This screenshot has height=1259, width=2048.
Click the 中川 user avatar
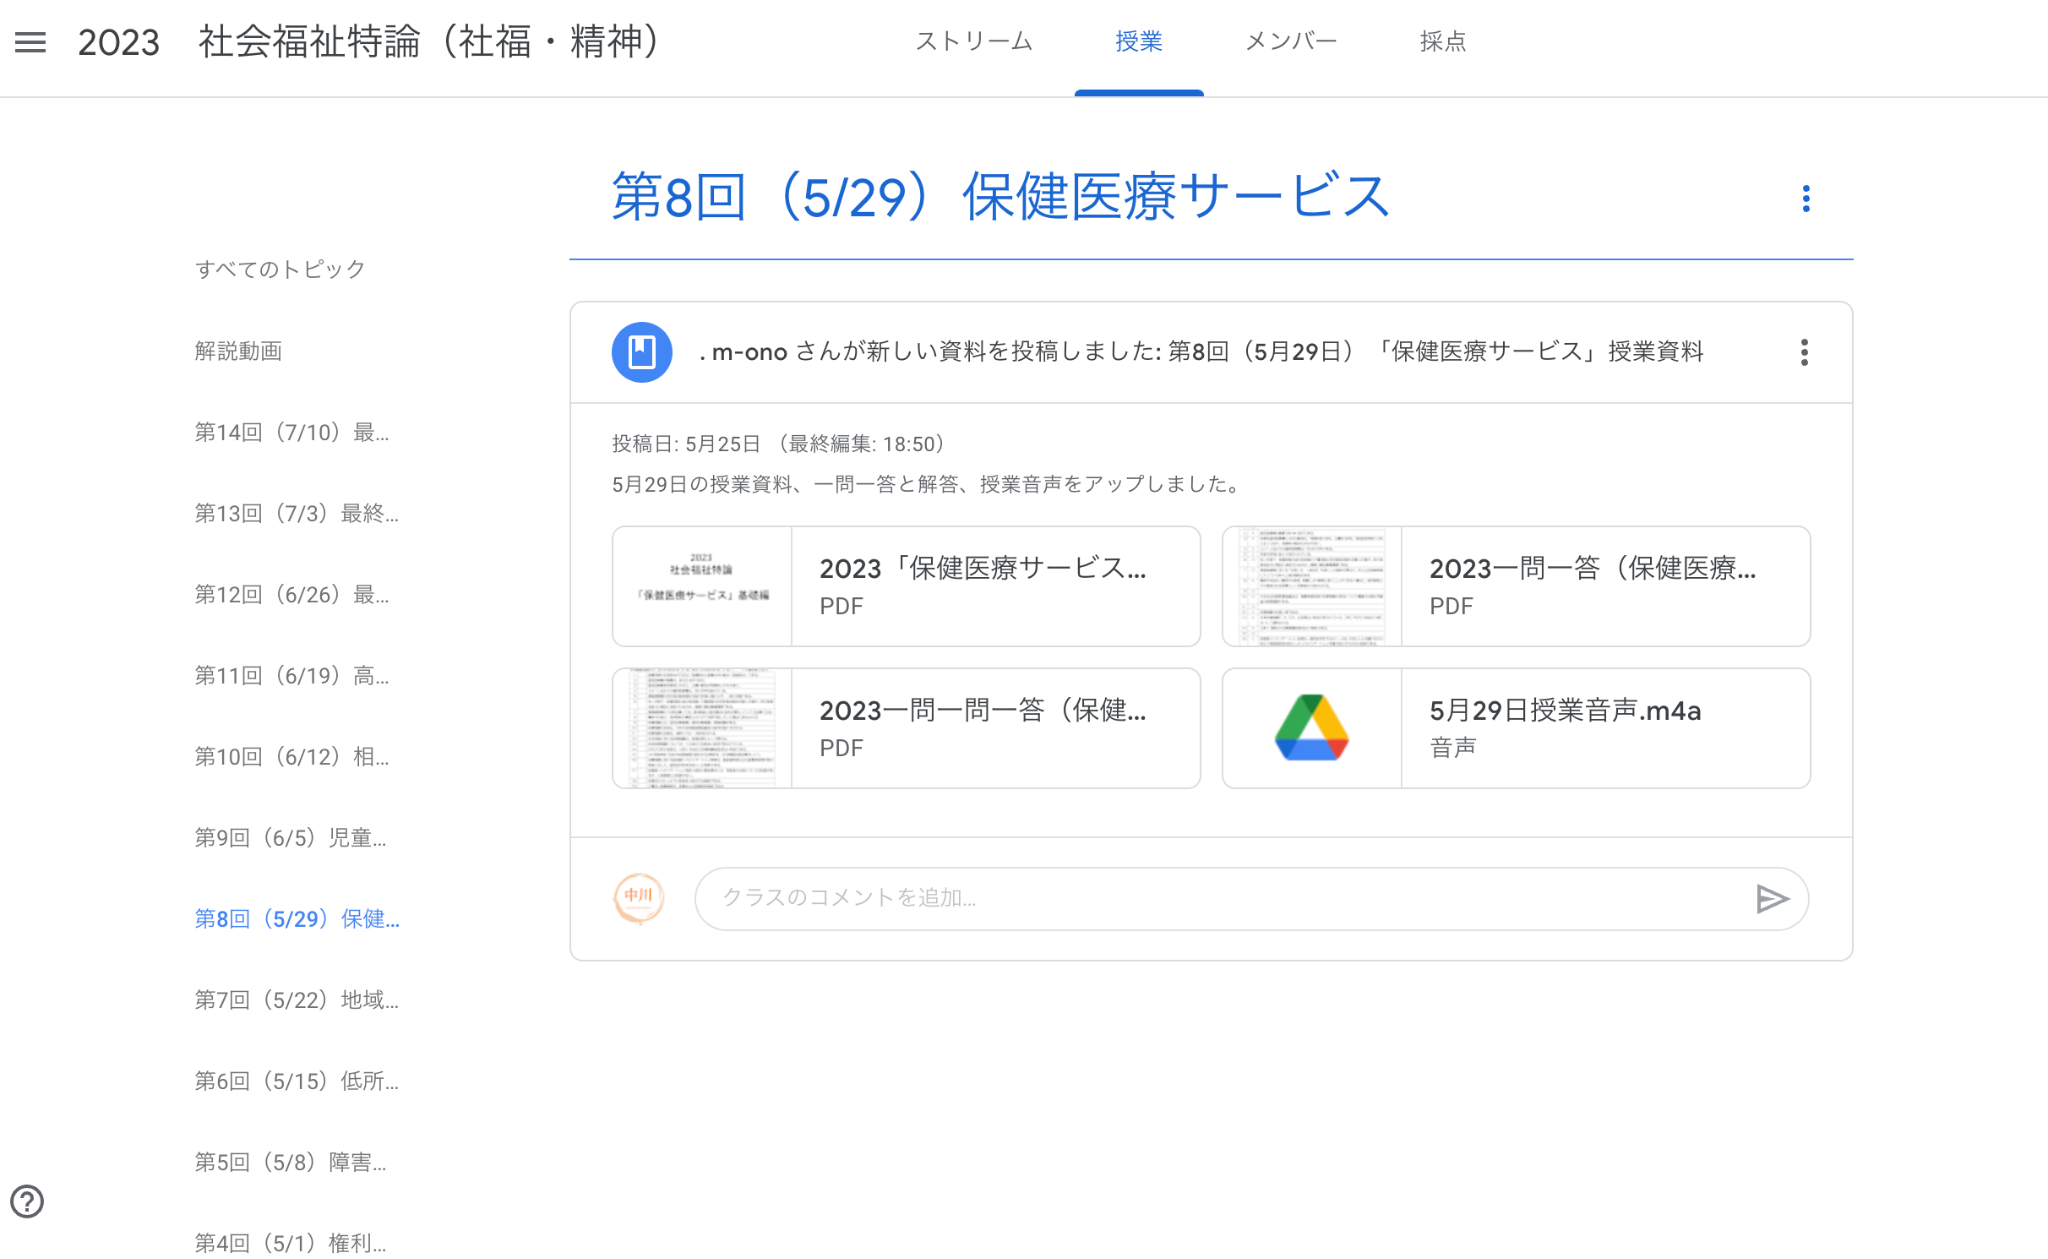click(x=638, y=898)
